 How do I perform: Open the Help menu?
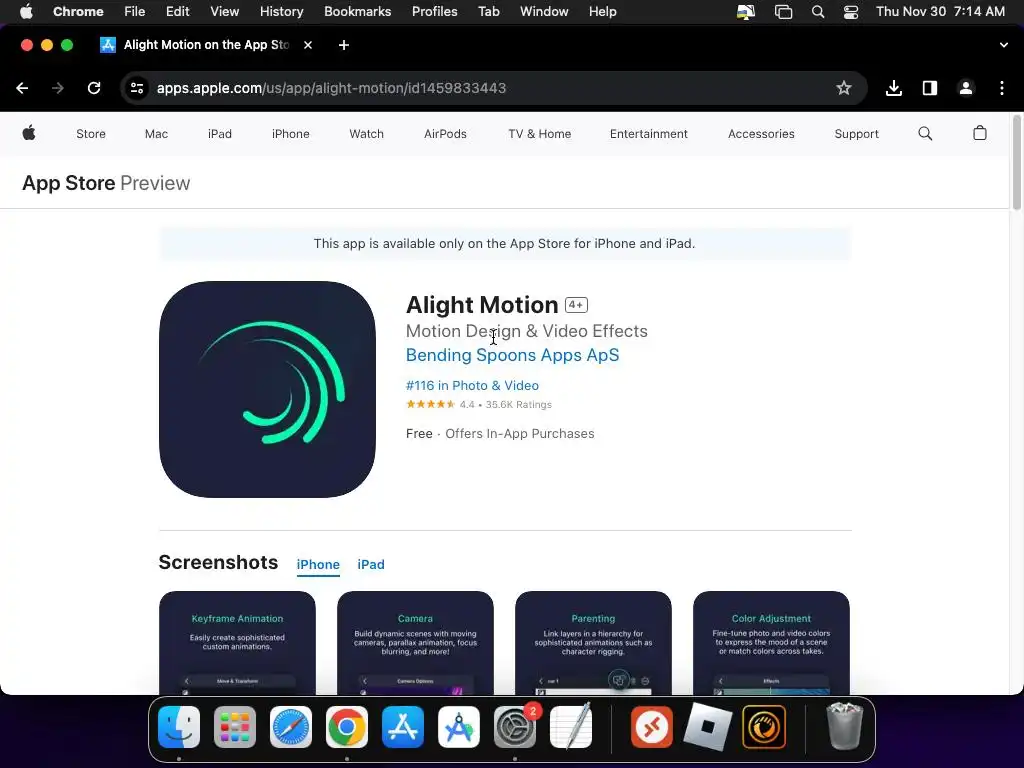tap(603, 12)
